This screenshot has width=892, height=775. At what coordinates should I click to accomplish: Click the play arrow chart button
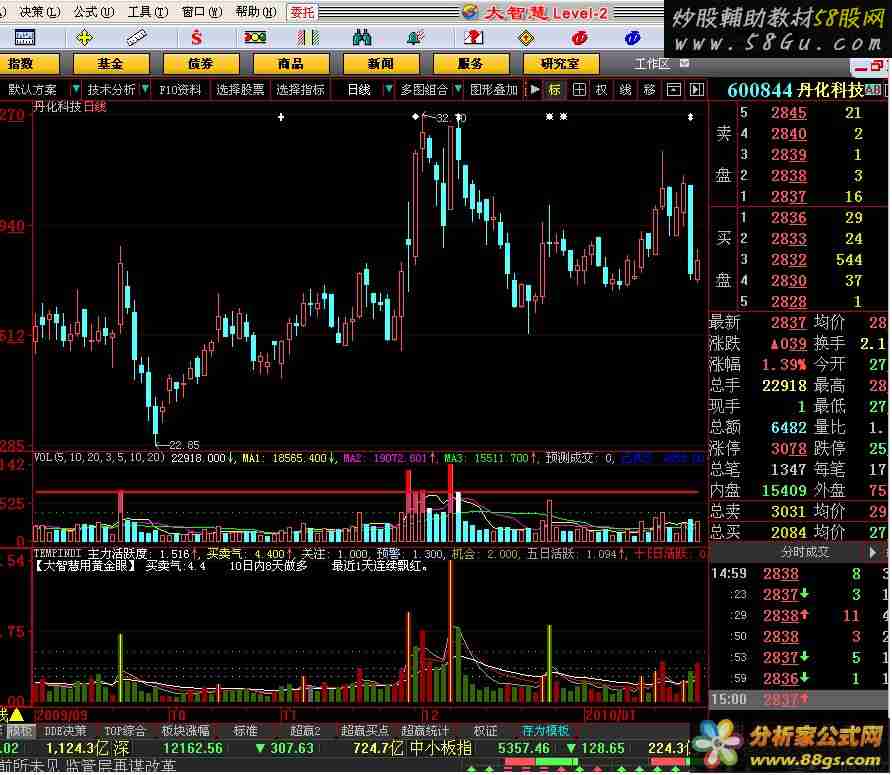(x=535, y=89)
